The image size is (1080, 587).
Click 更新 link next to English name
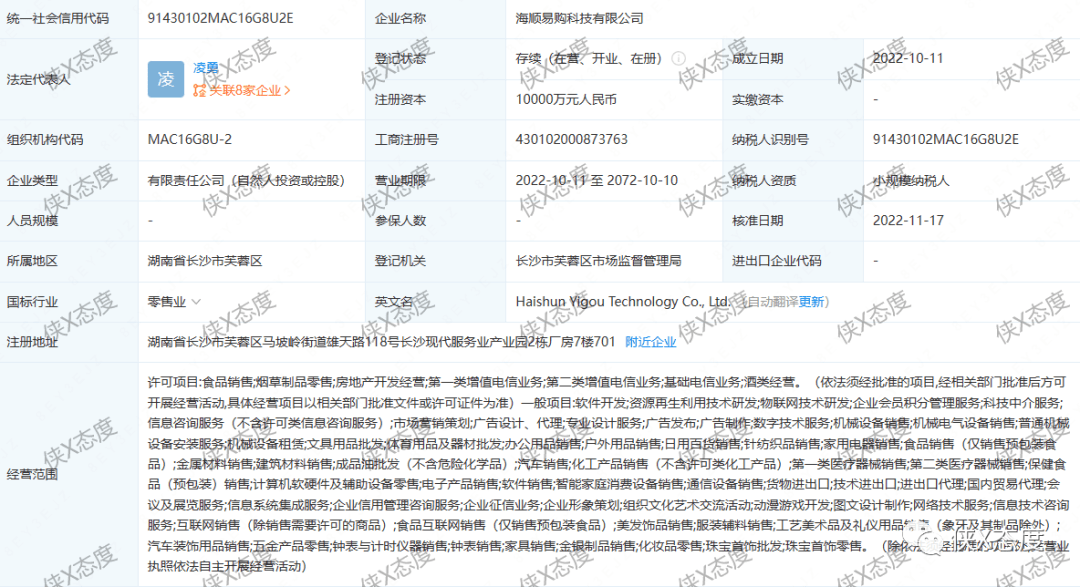pos(811,302)
